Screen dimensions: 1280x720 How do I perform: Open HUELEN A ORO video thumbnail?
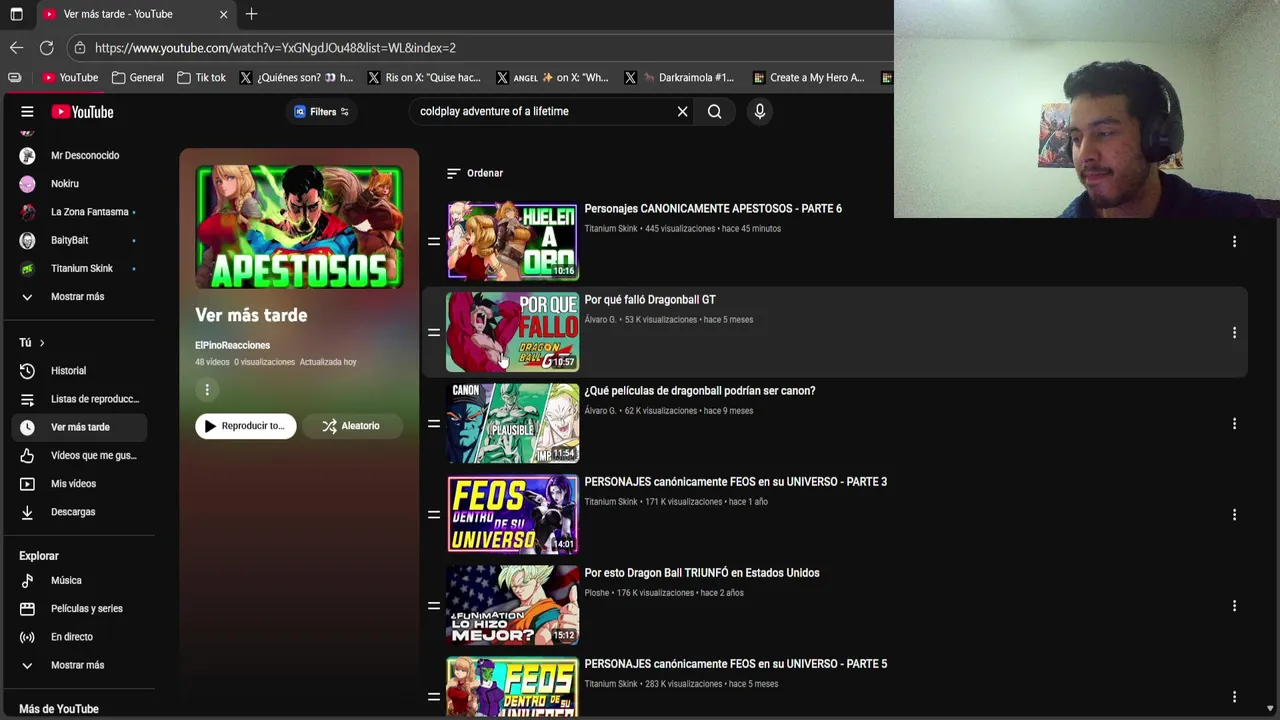coord(512,241)
